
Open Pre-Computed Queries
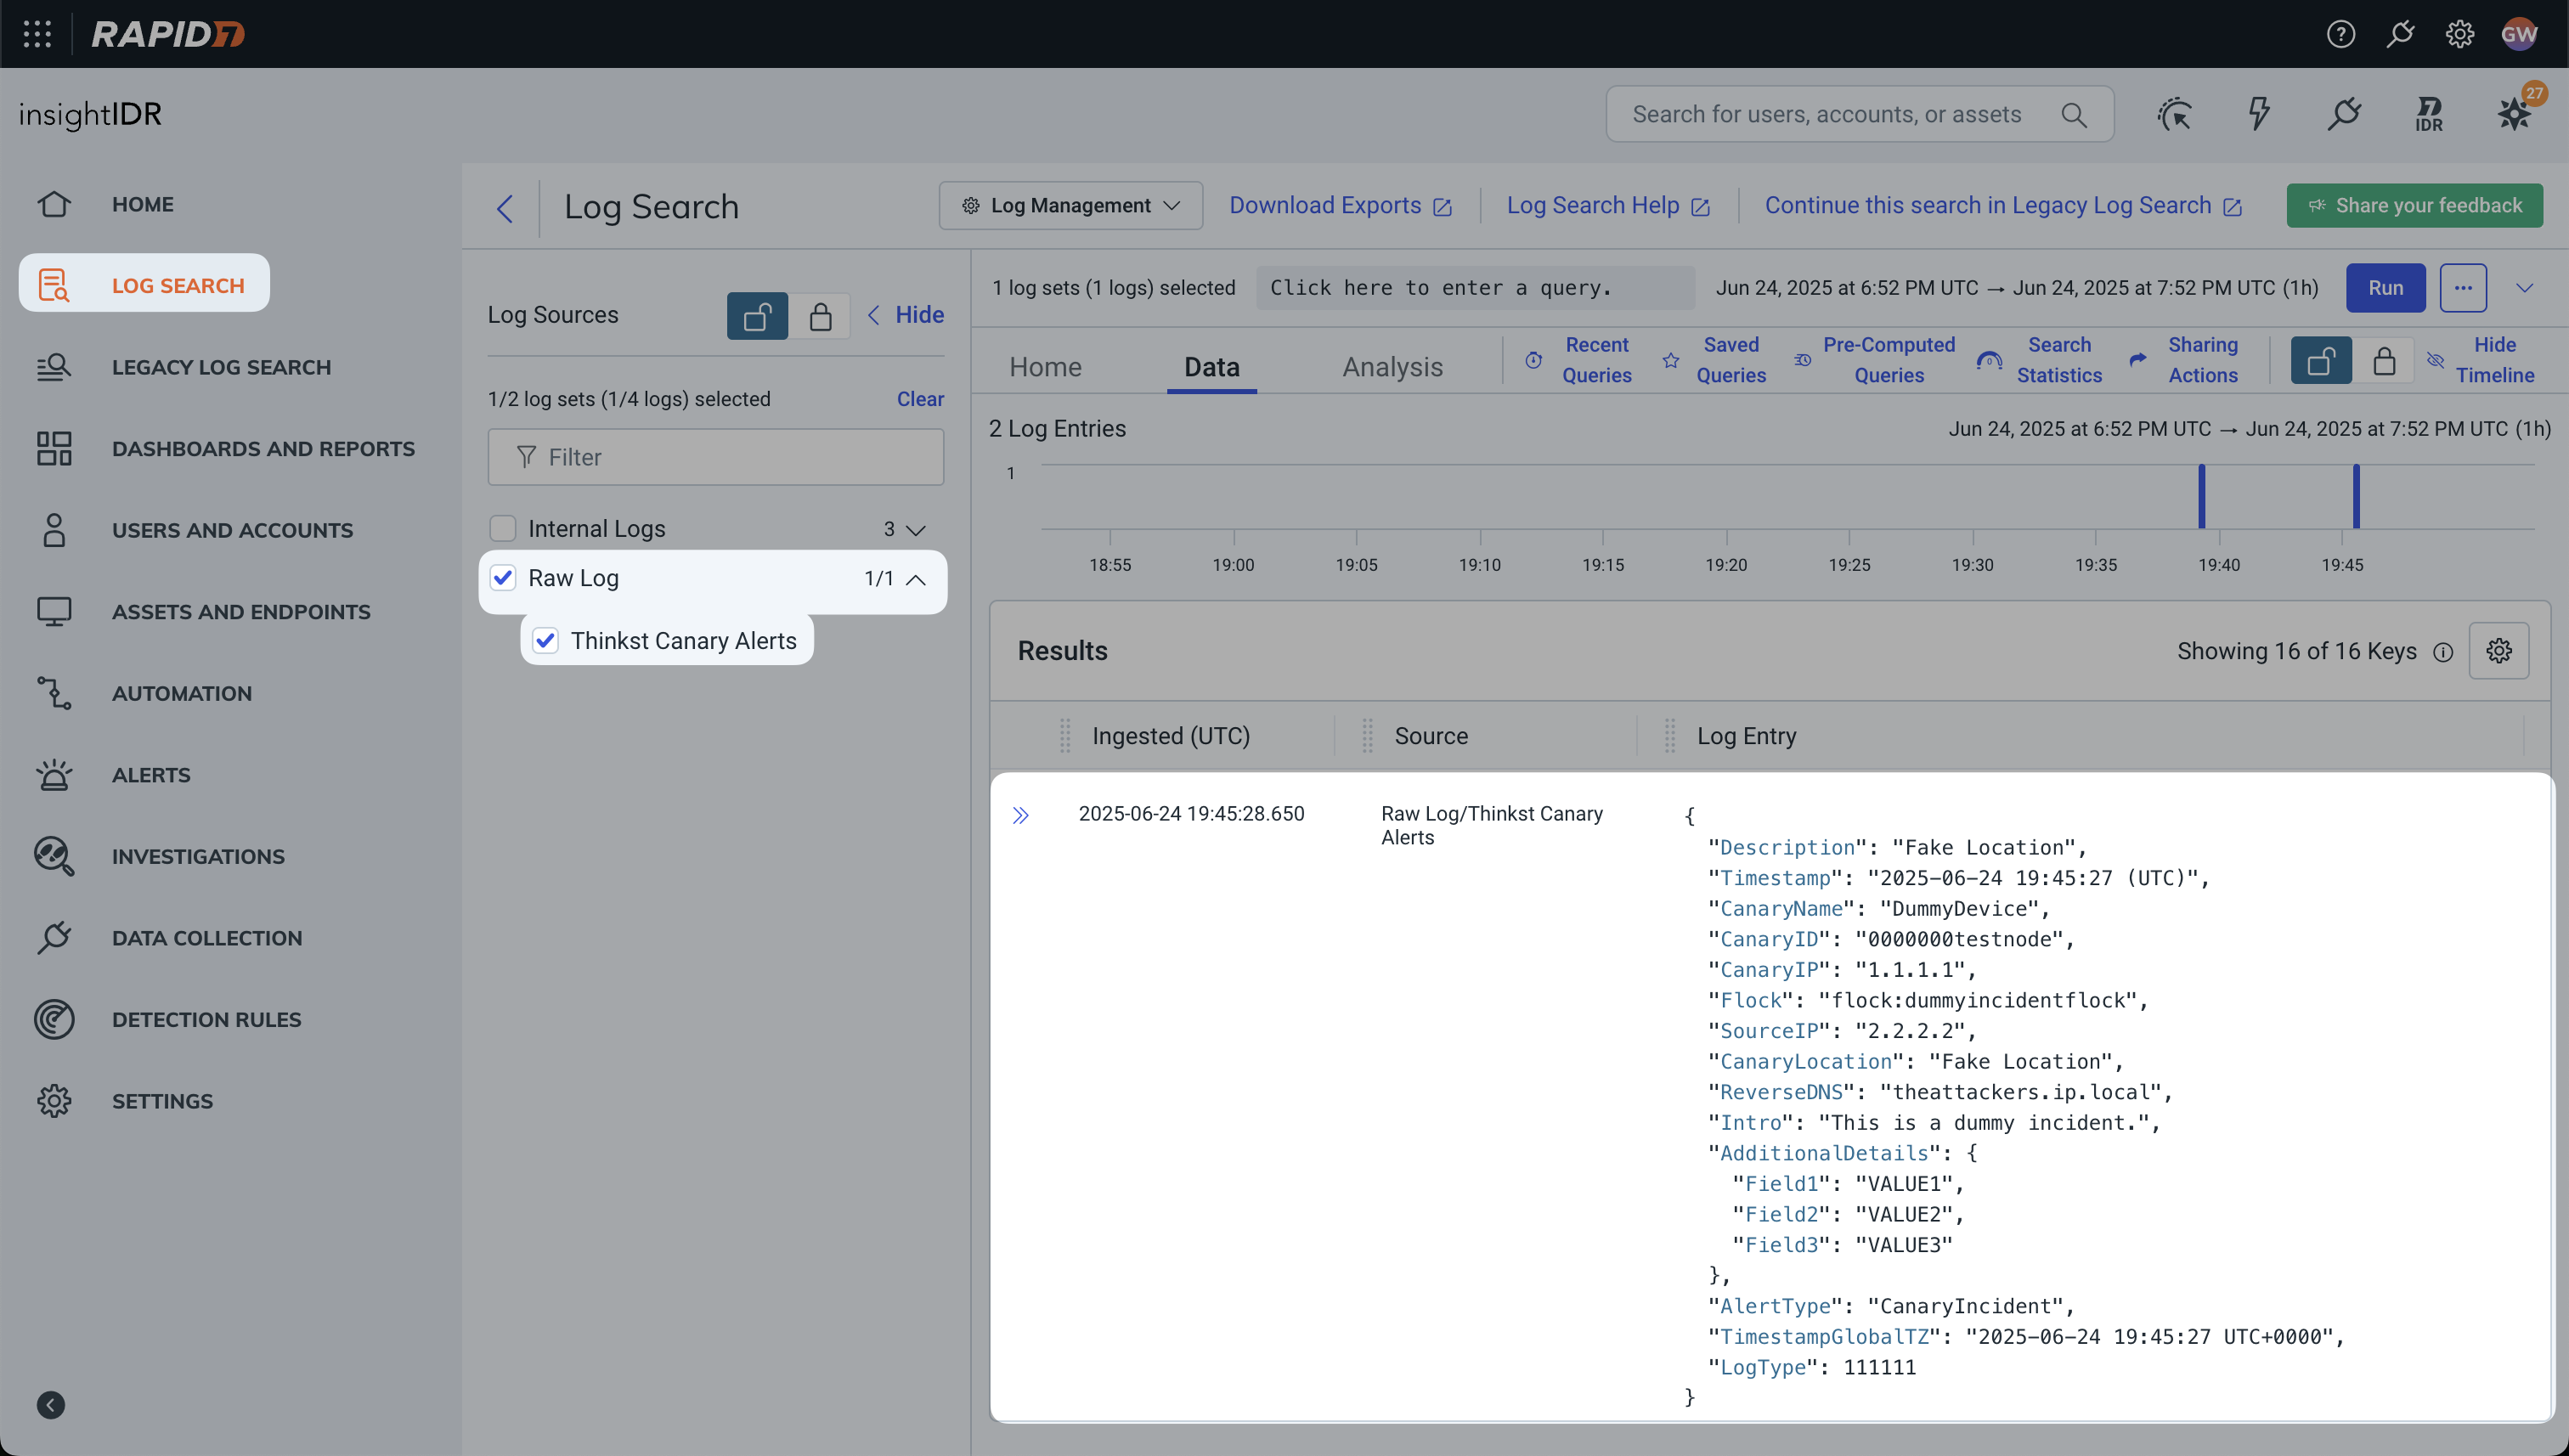point(1874,360)
